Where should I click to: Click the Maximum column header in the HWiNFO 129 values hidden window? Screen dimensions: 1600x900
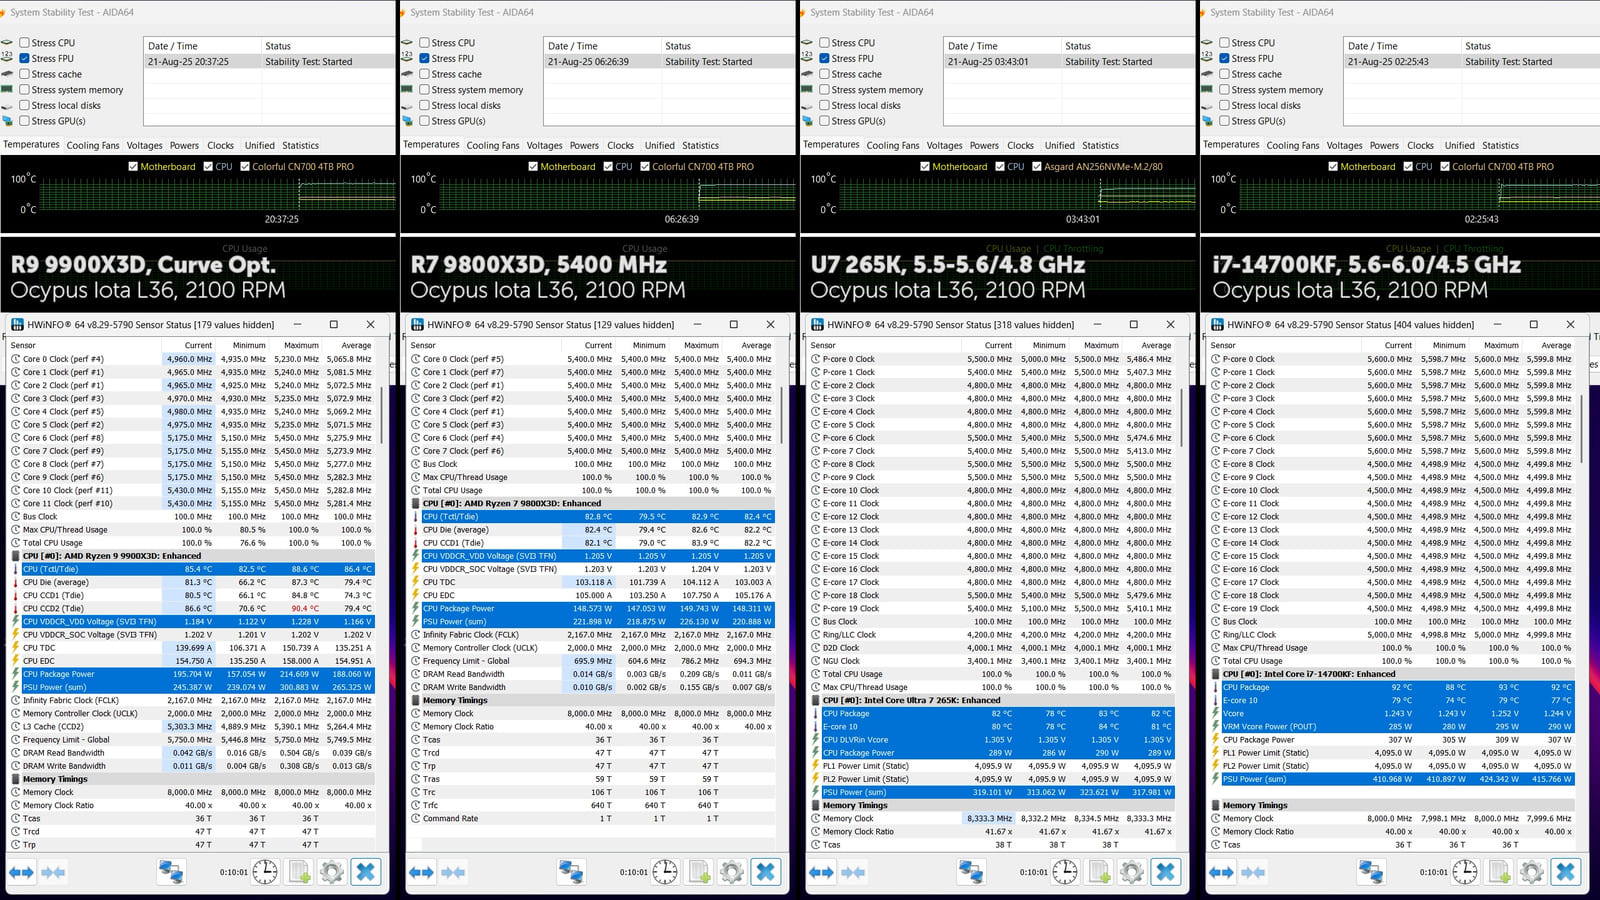click(x=694, y=345)
